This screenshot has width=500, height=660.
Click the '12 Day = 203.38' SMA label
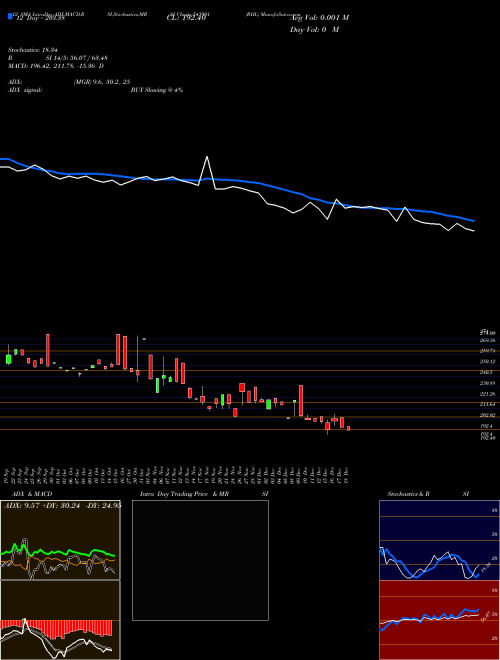[x=39, y=19]
